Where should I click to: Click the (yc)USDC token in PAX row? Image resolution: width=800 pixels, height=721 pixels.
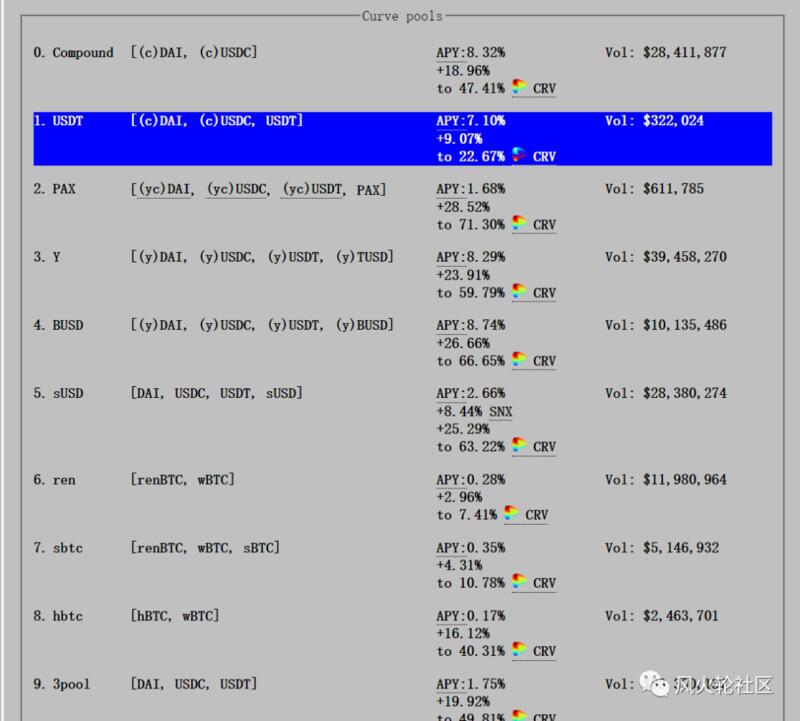237,190
